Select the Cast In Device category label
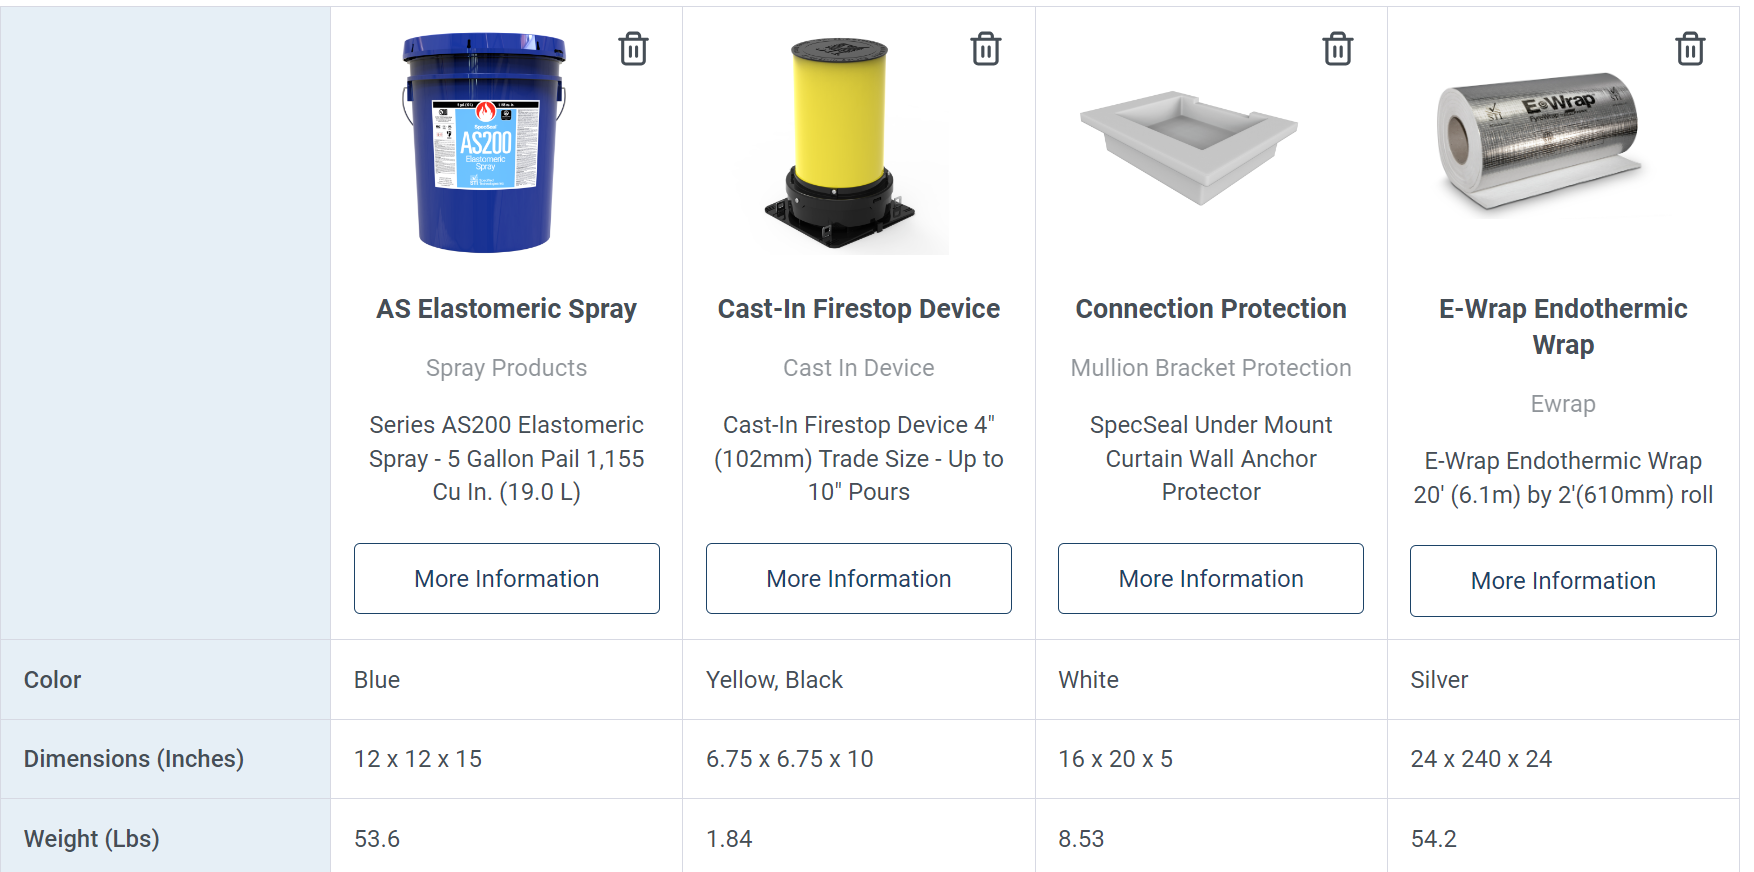 click(859, 368)
